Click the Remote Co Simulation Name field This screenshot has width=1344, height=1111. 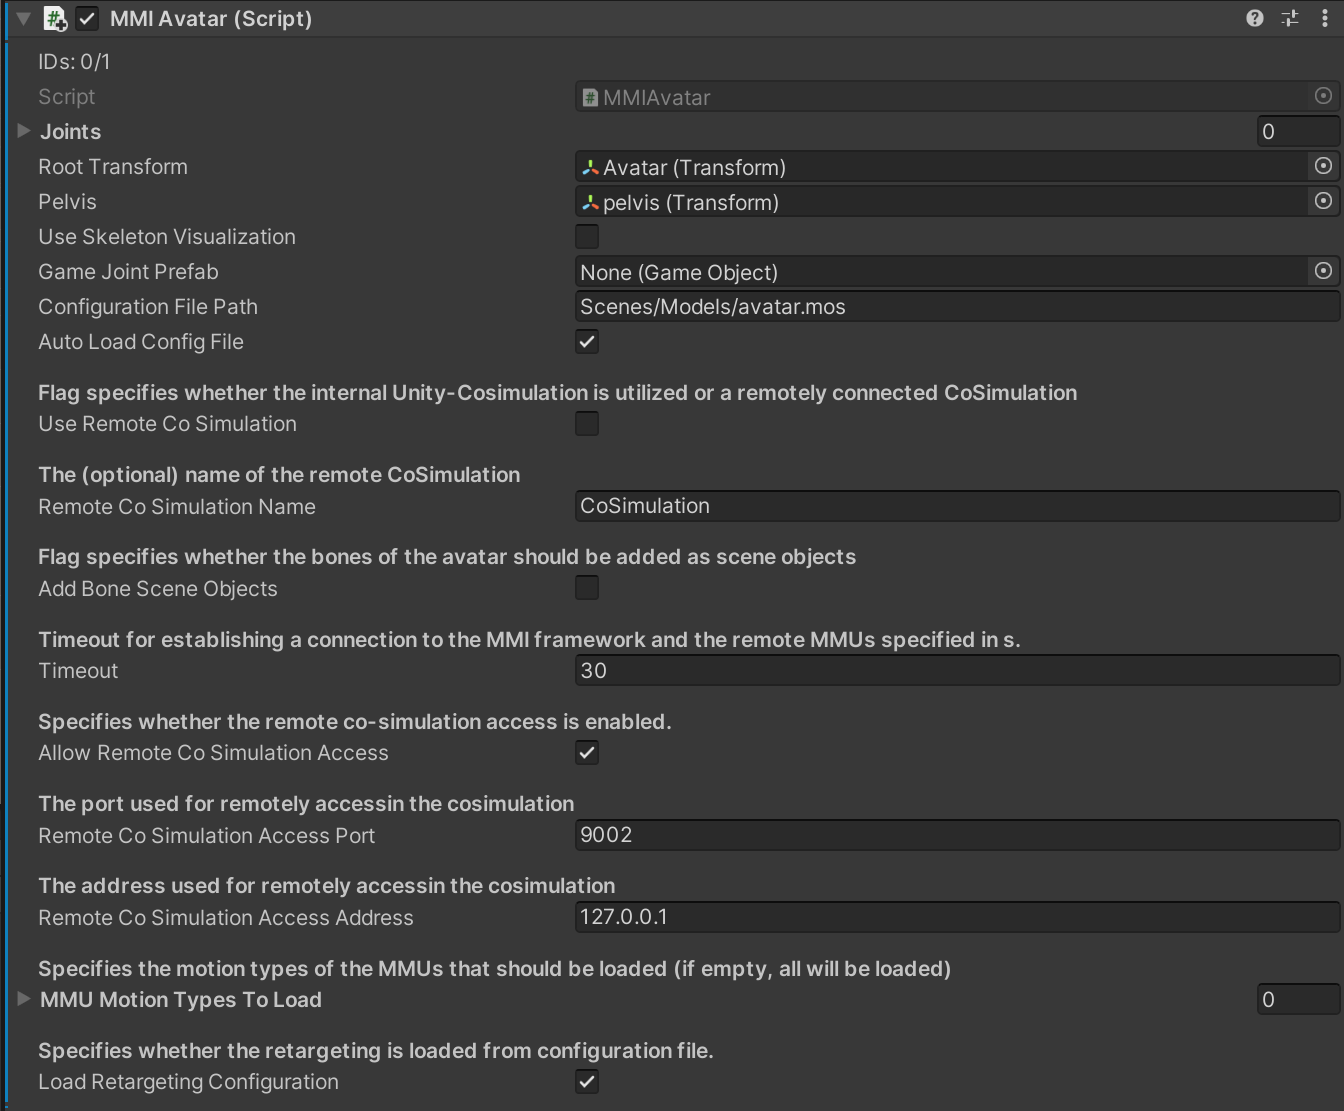(957, 505)
